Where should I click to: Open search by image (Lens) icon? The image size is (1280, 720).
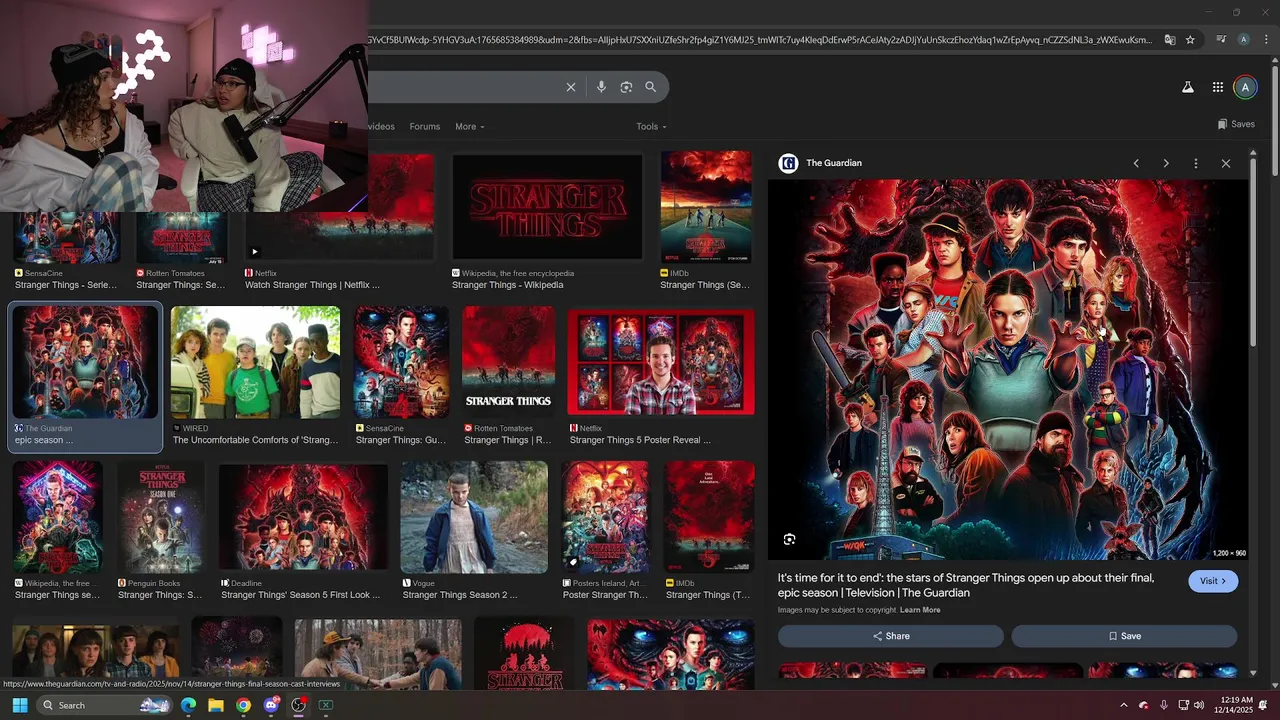(x=626, y=87)
